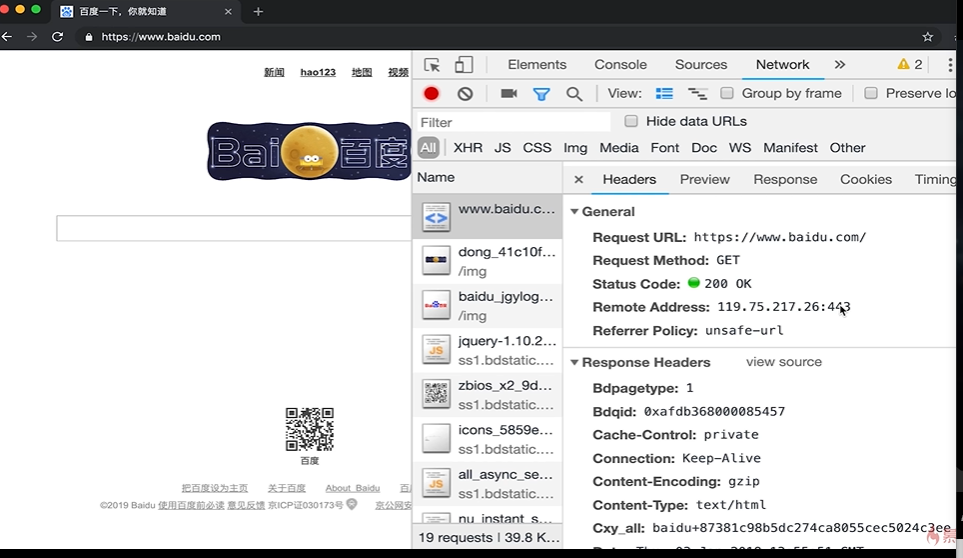Enable Preserve log checkbox

tap(871, 93)
